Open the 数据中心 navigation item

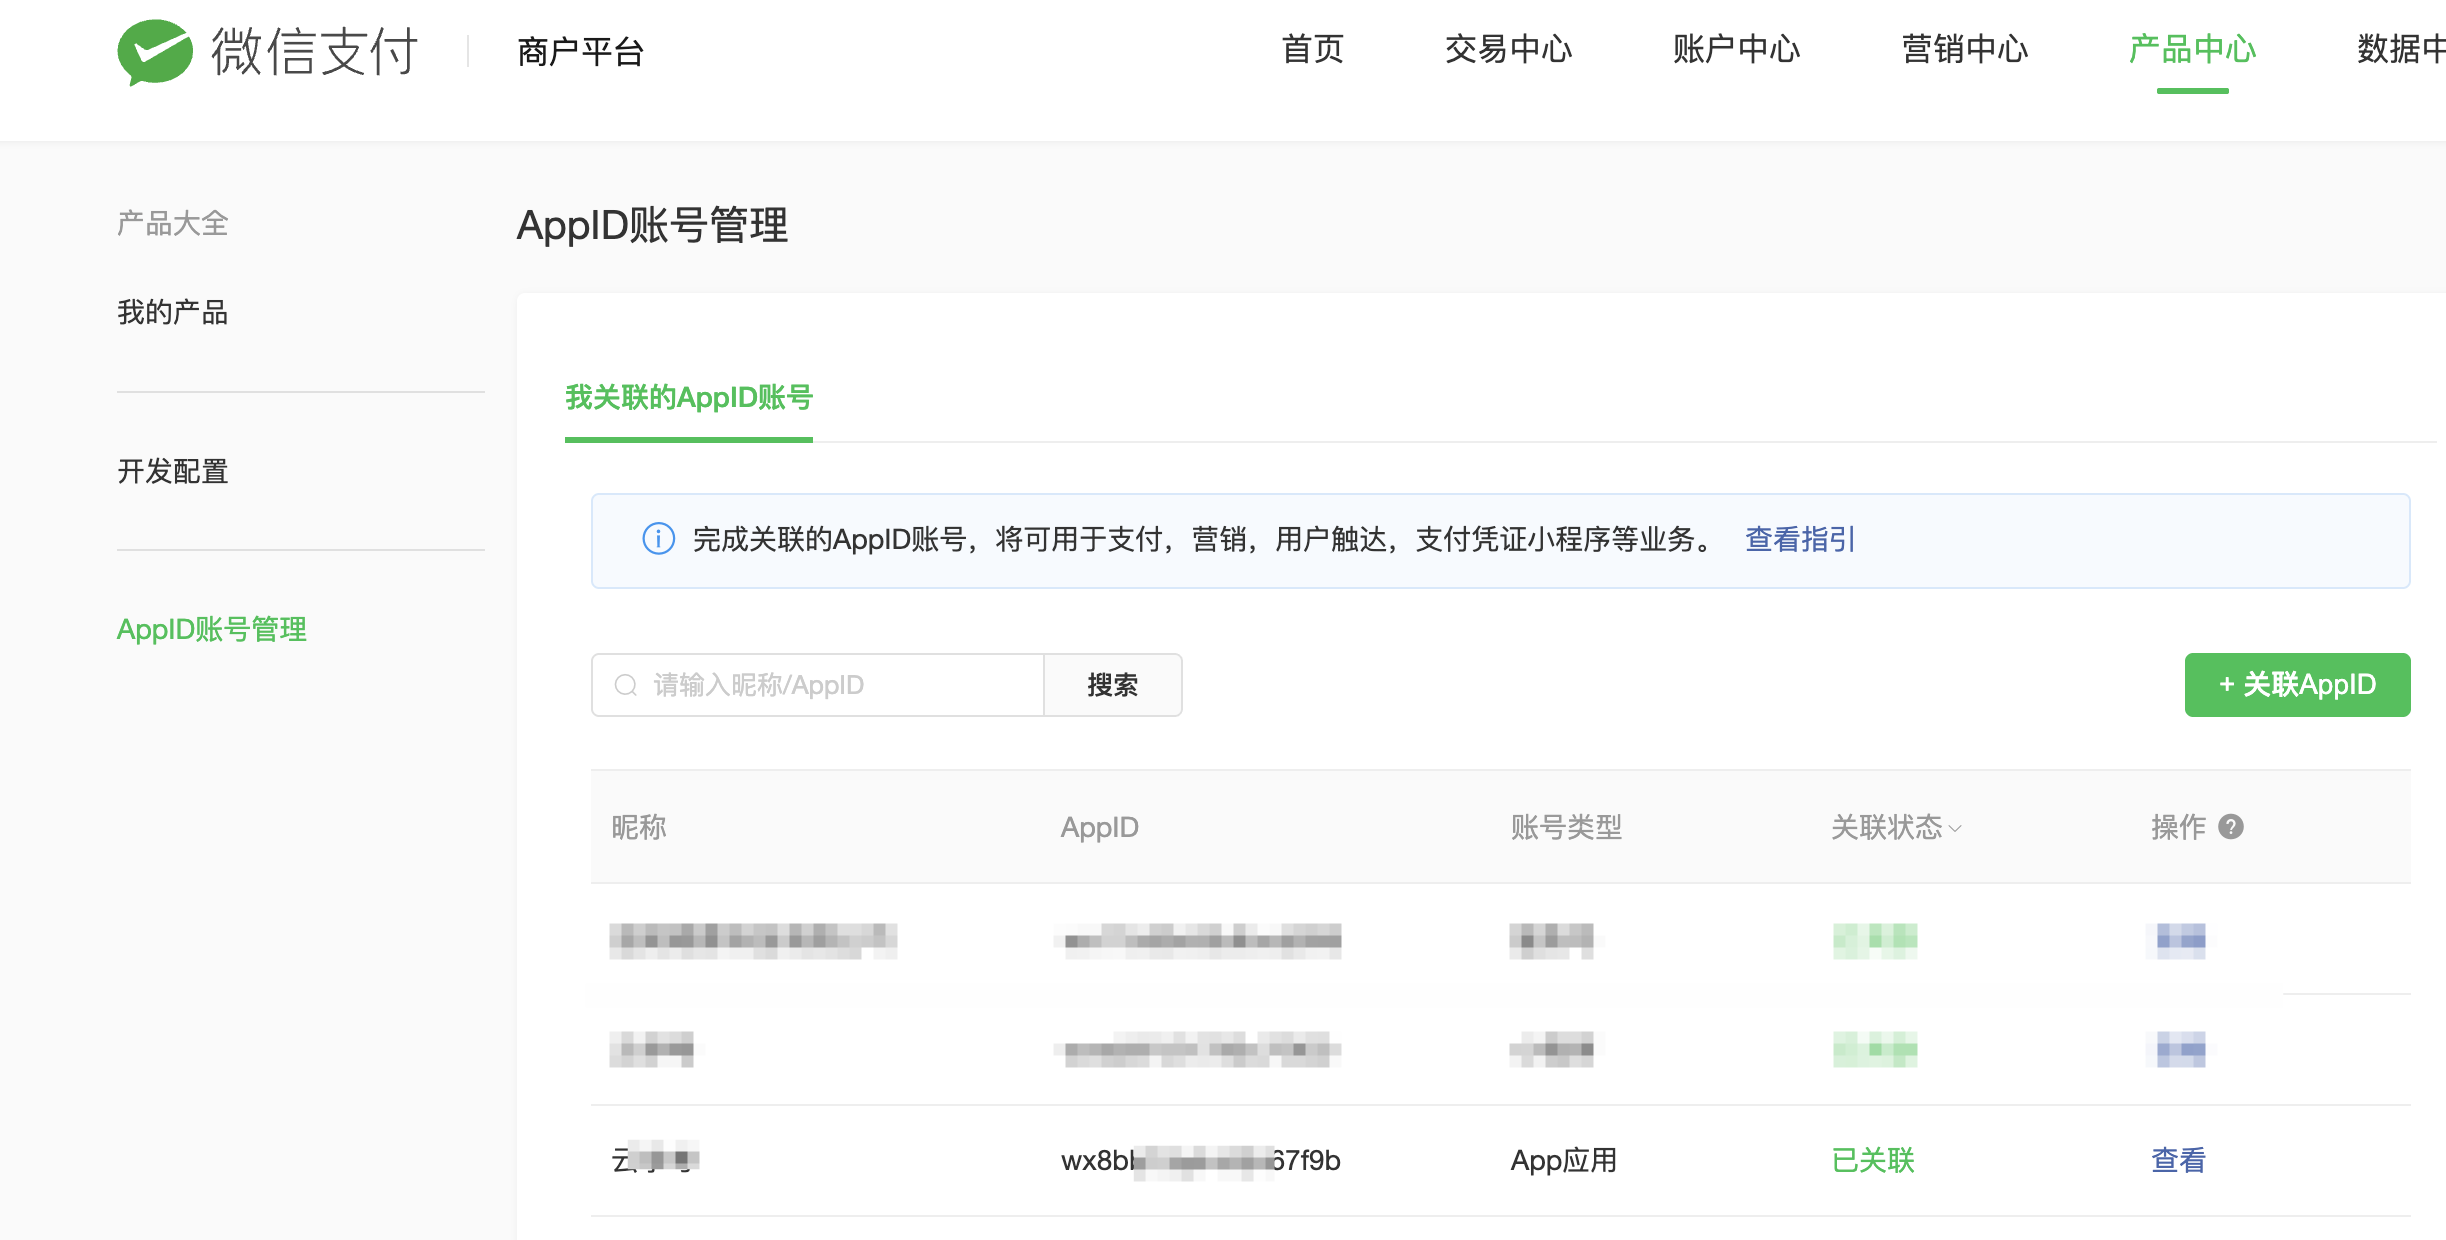(x=2400, y=49)
